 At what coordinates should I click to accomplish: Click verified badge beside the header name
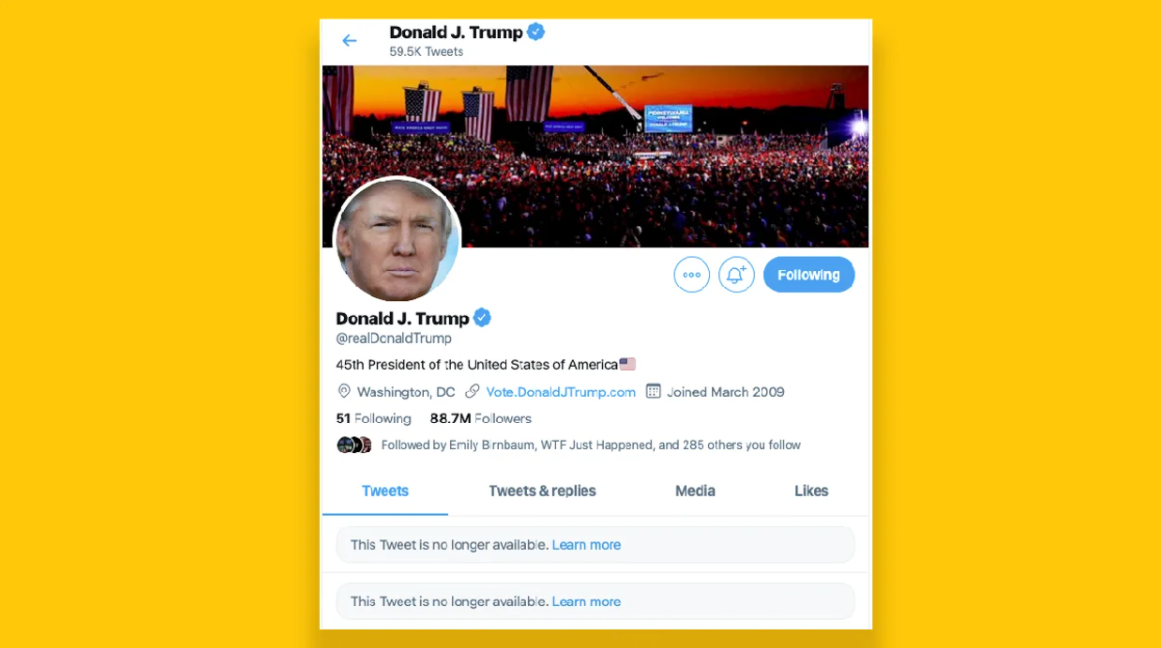536,32
